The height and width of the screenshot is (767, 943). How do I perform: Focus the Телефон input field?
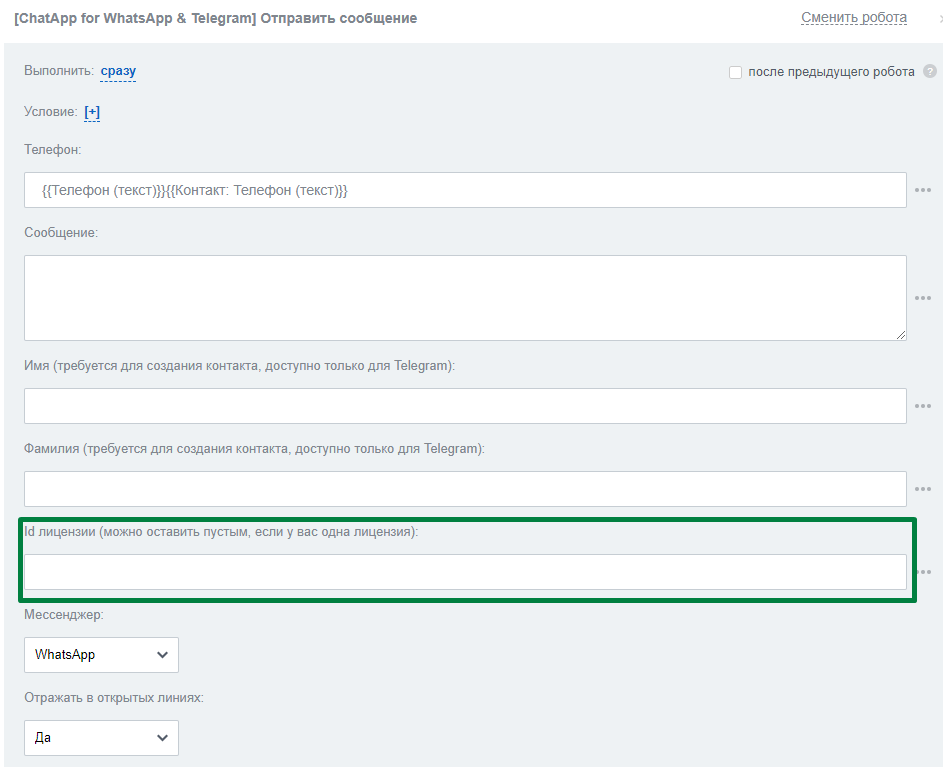pos(465,190)
